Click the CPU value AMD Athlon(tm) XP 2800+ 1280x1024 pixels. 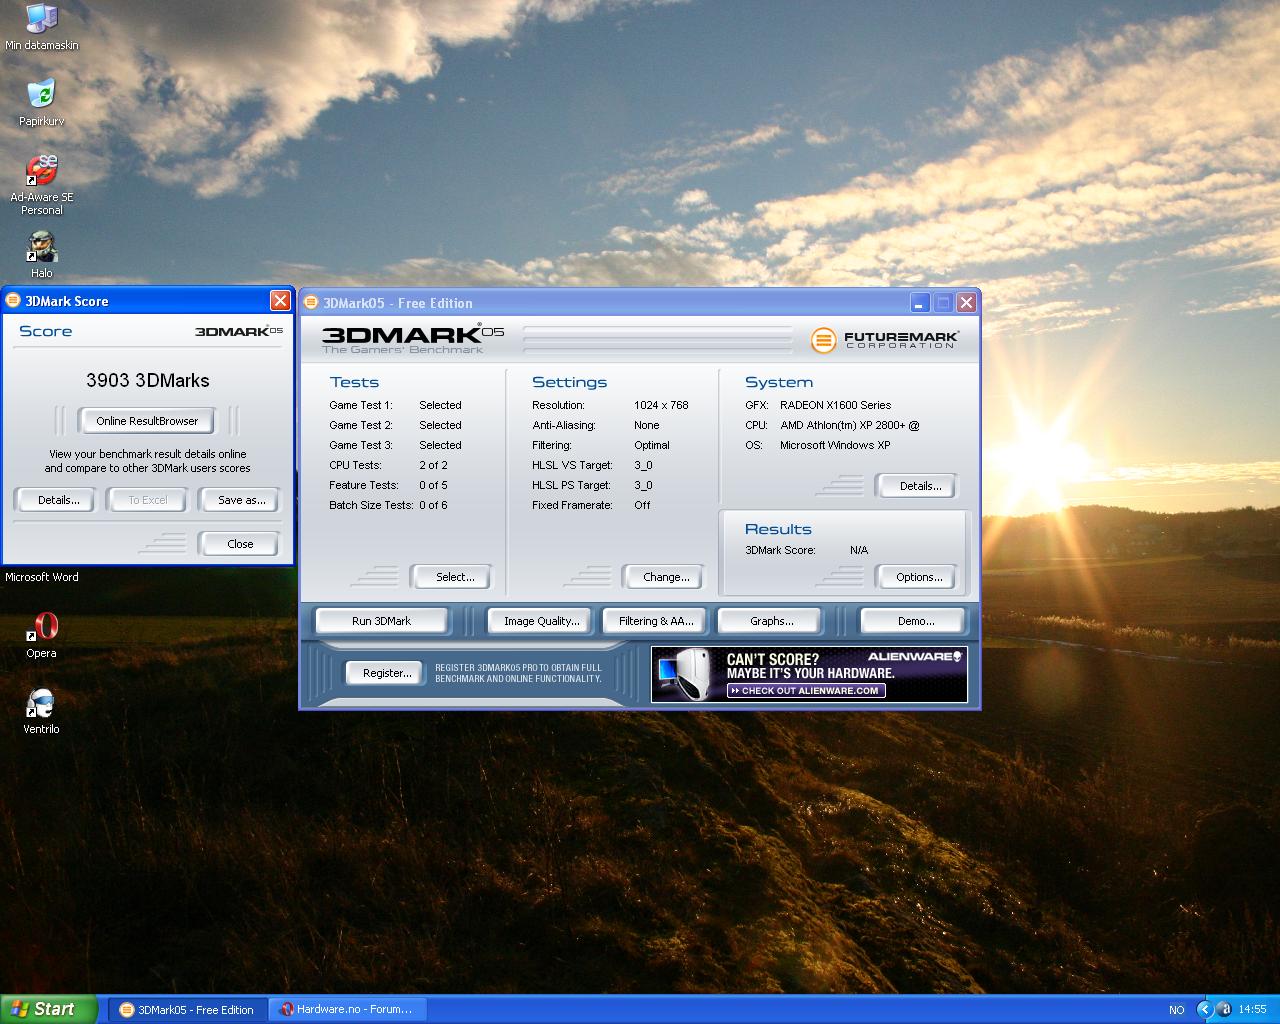point(849,425)
